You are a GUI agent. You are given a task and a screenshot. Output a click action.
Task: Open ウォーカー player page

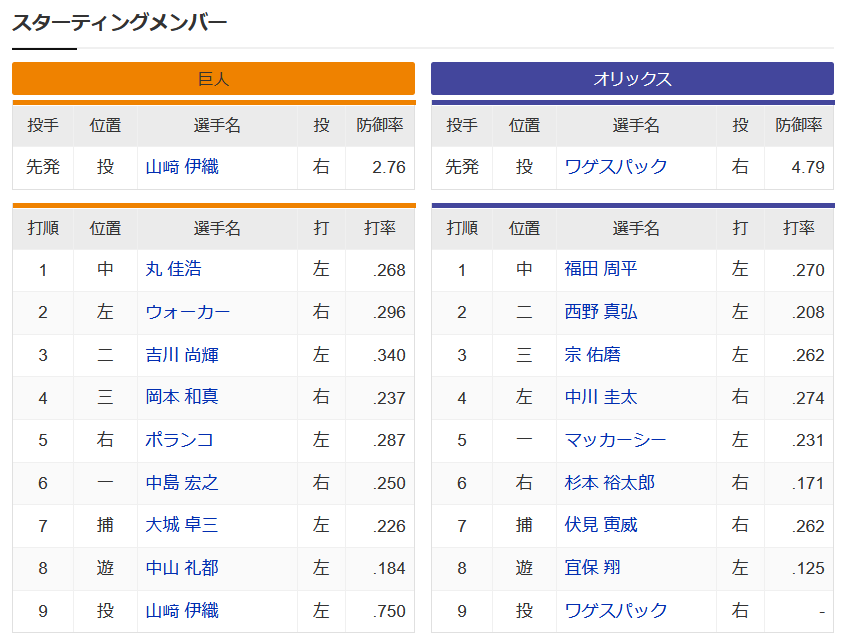[x=188, y=312]
